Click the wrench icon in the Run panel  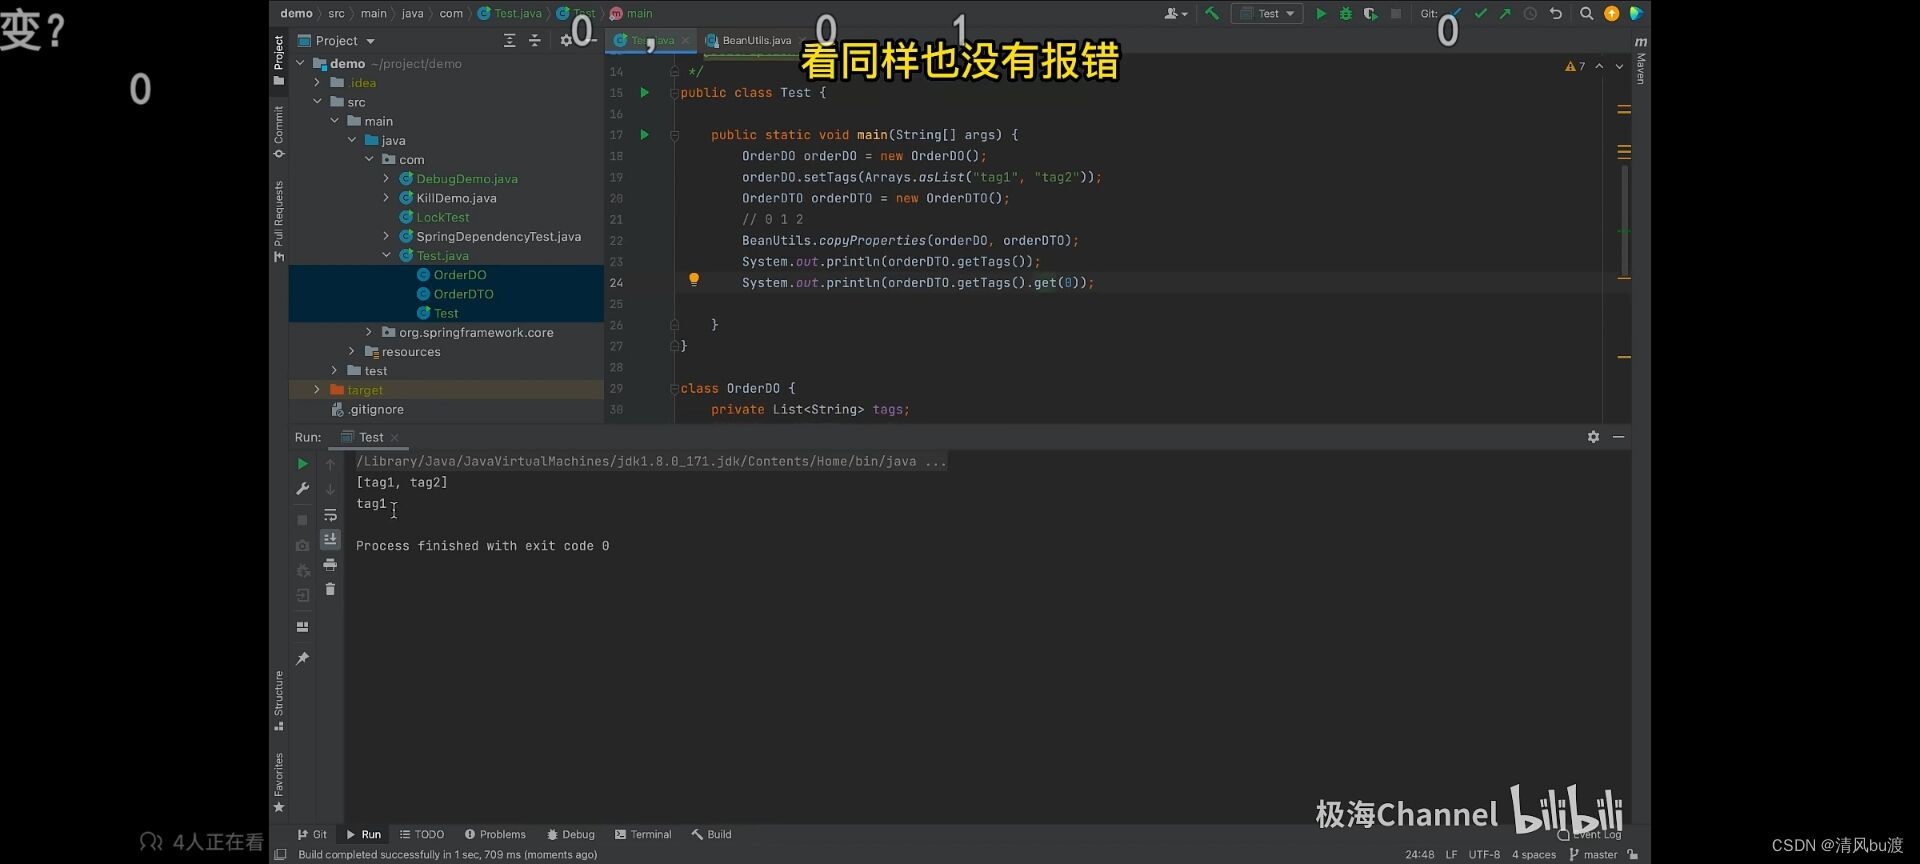pyautogui.click(x=302, y=489)
